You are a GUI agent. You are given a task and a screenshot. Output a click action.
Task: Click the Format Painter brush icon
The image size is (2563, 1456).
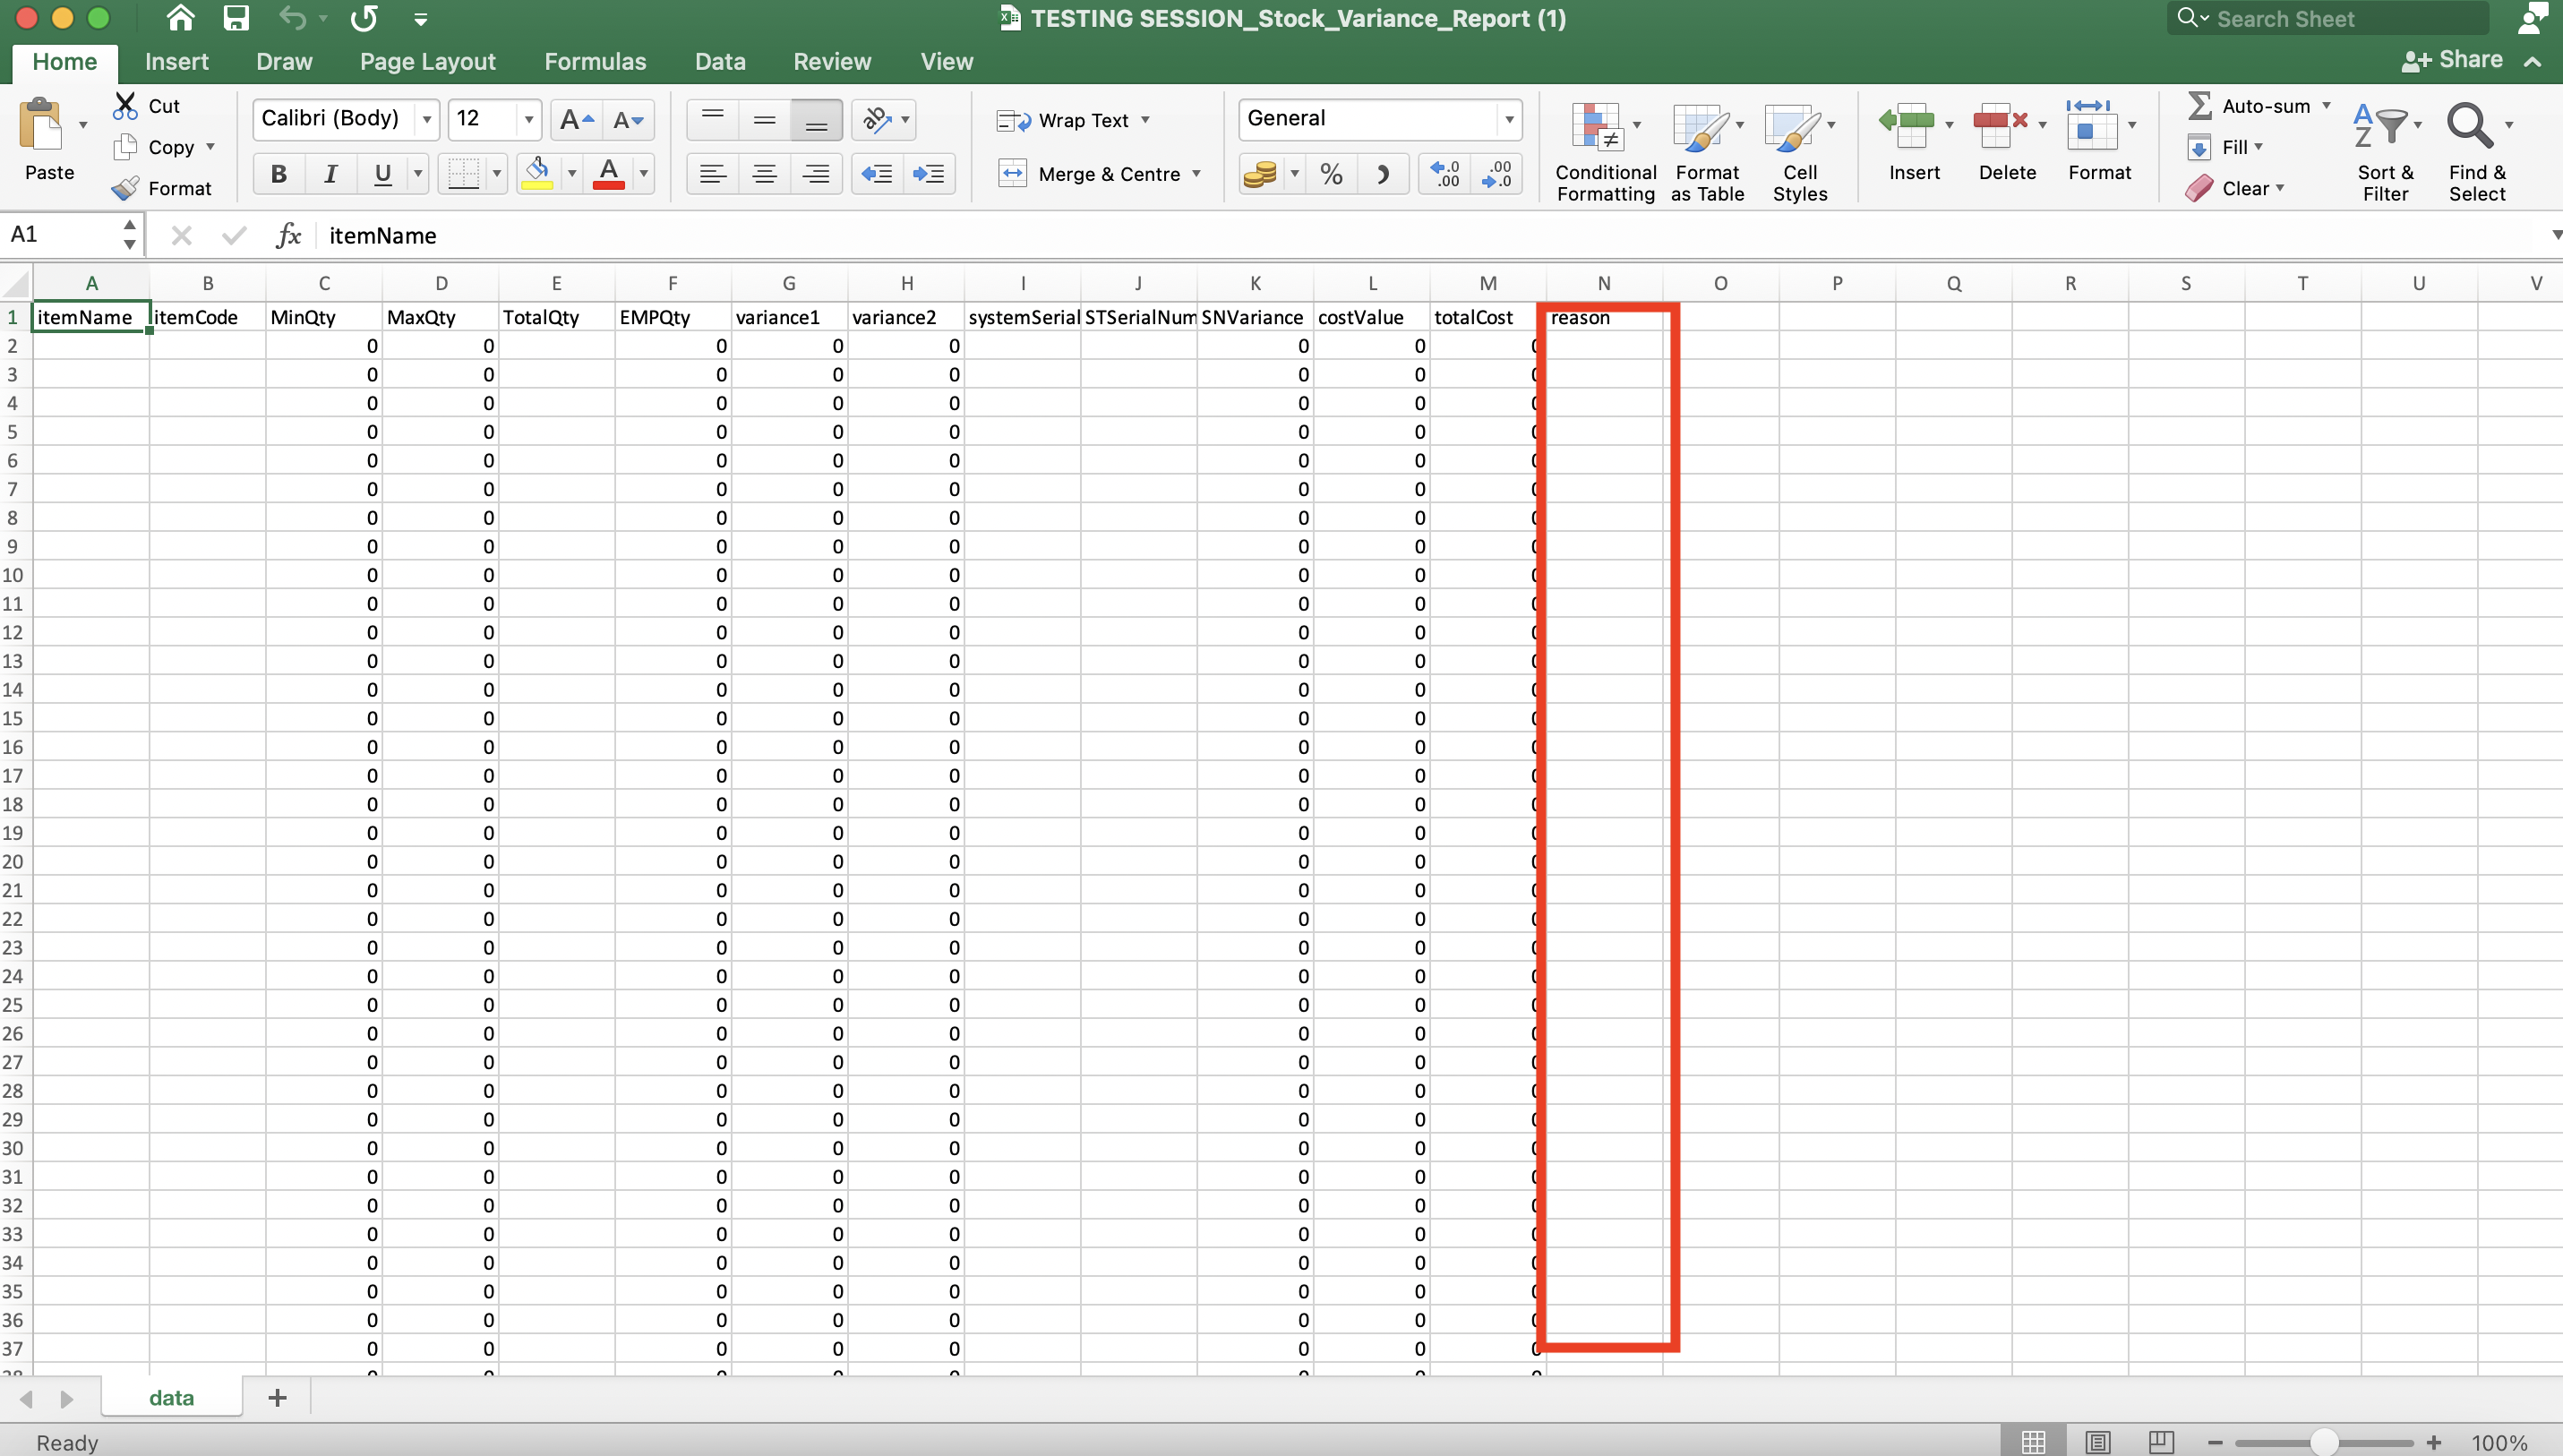coord(126,188)
